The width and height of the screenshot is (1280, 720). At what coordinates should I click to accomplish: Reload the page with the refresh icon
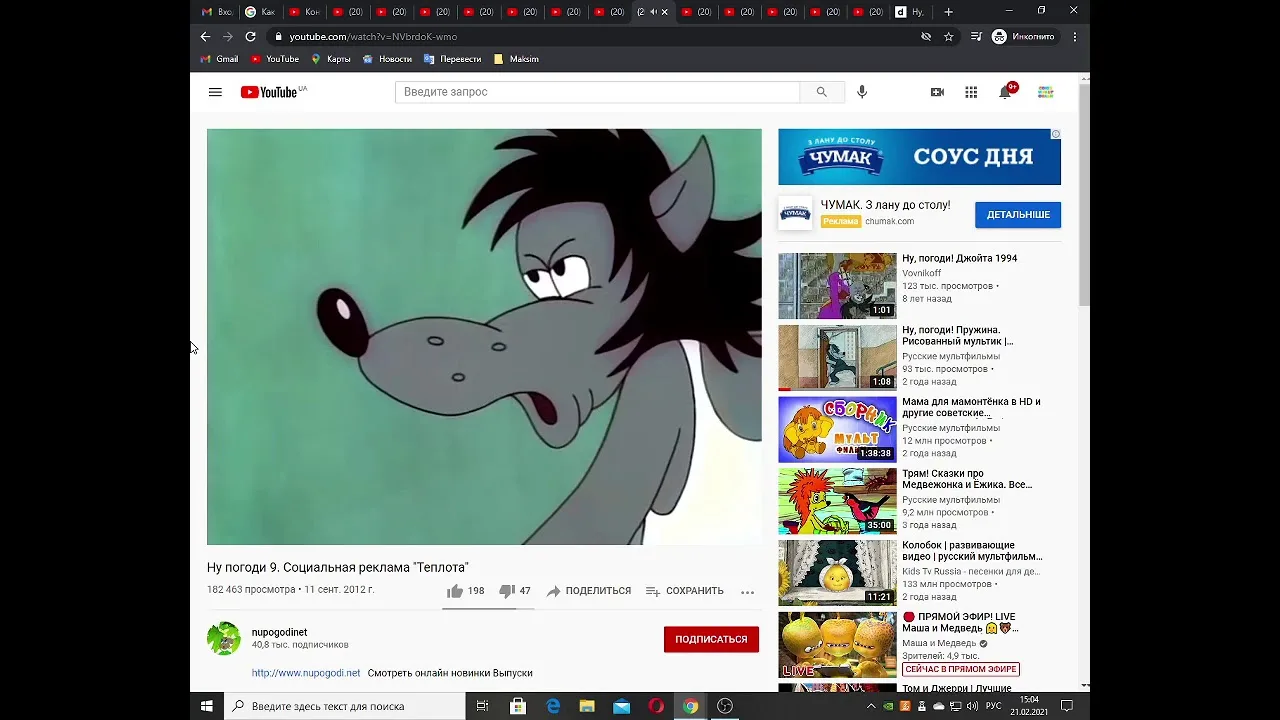[250, 37]
